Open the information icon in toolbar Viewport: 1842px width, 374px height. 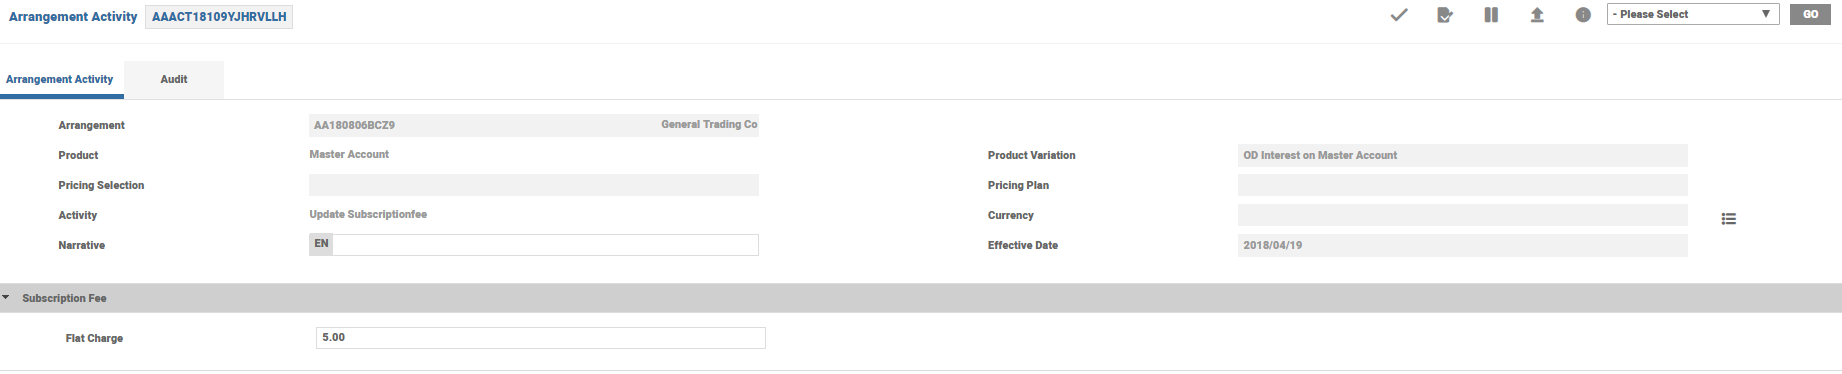click(x=1583, y=15)
